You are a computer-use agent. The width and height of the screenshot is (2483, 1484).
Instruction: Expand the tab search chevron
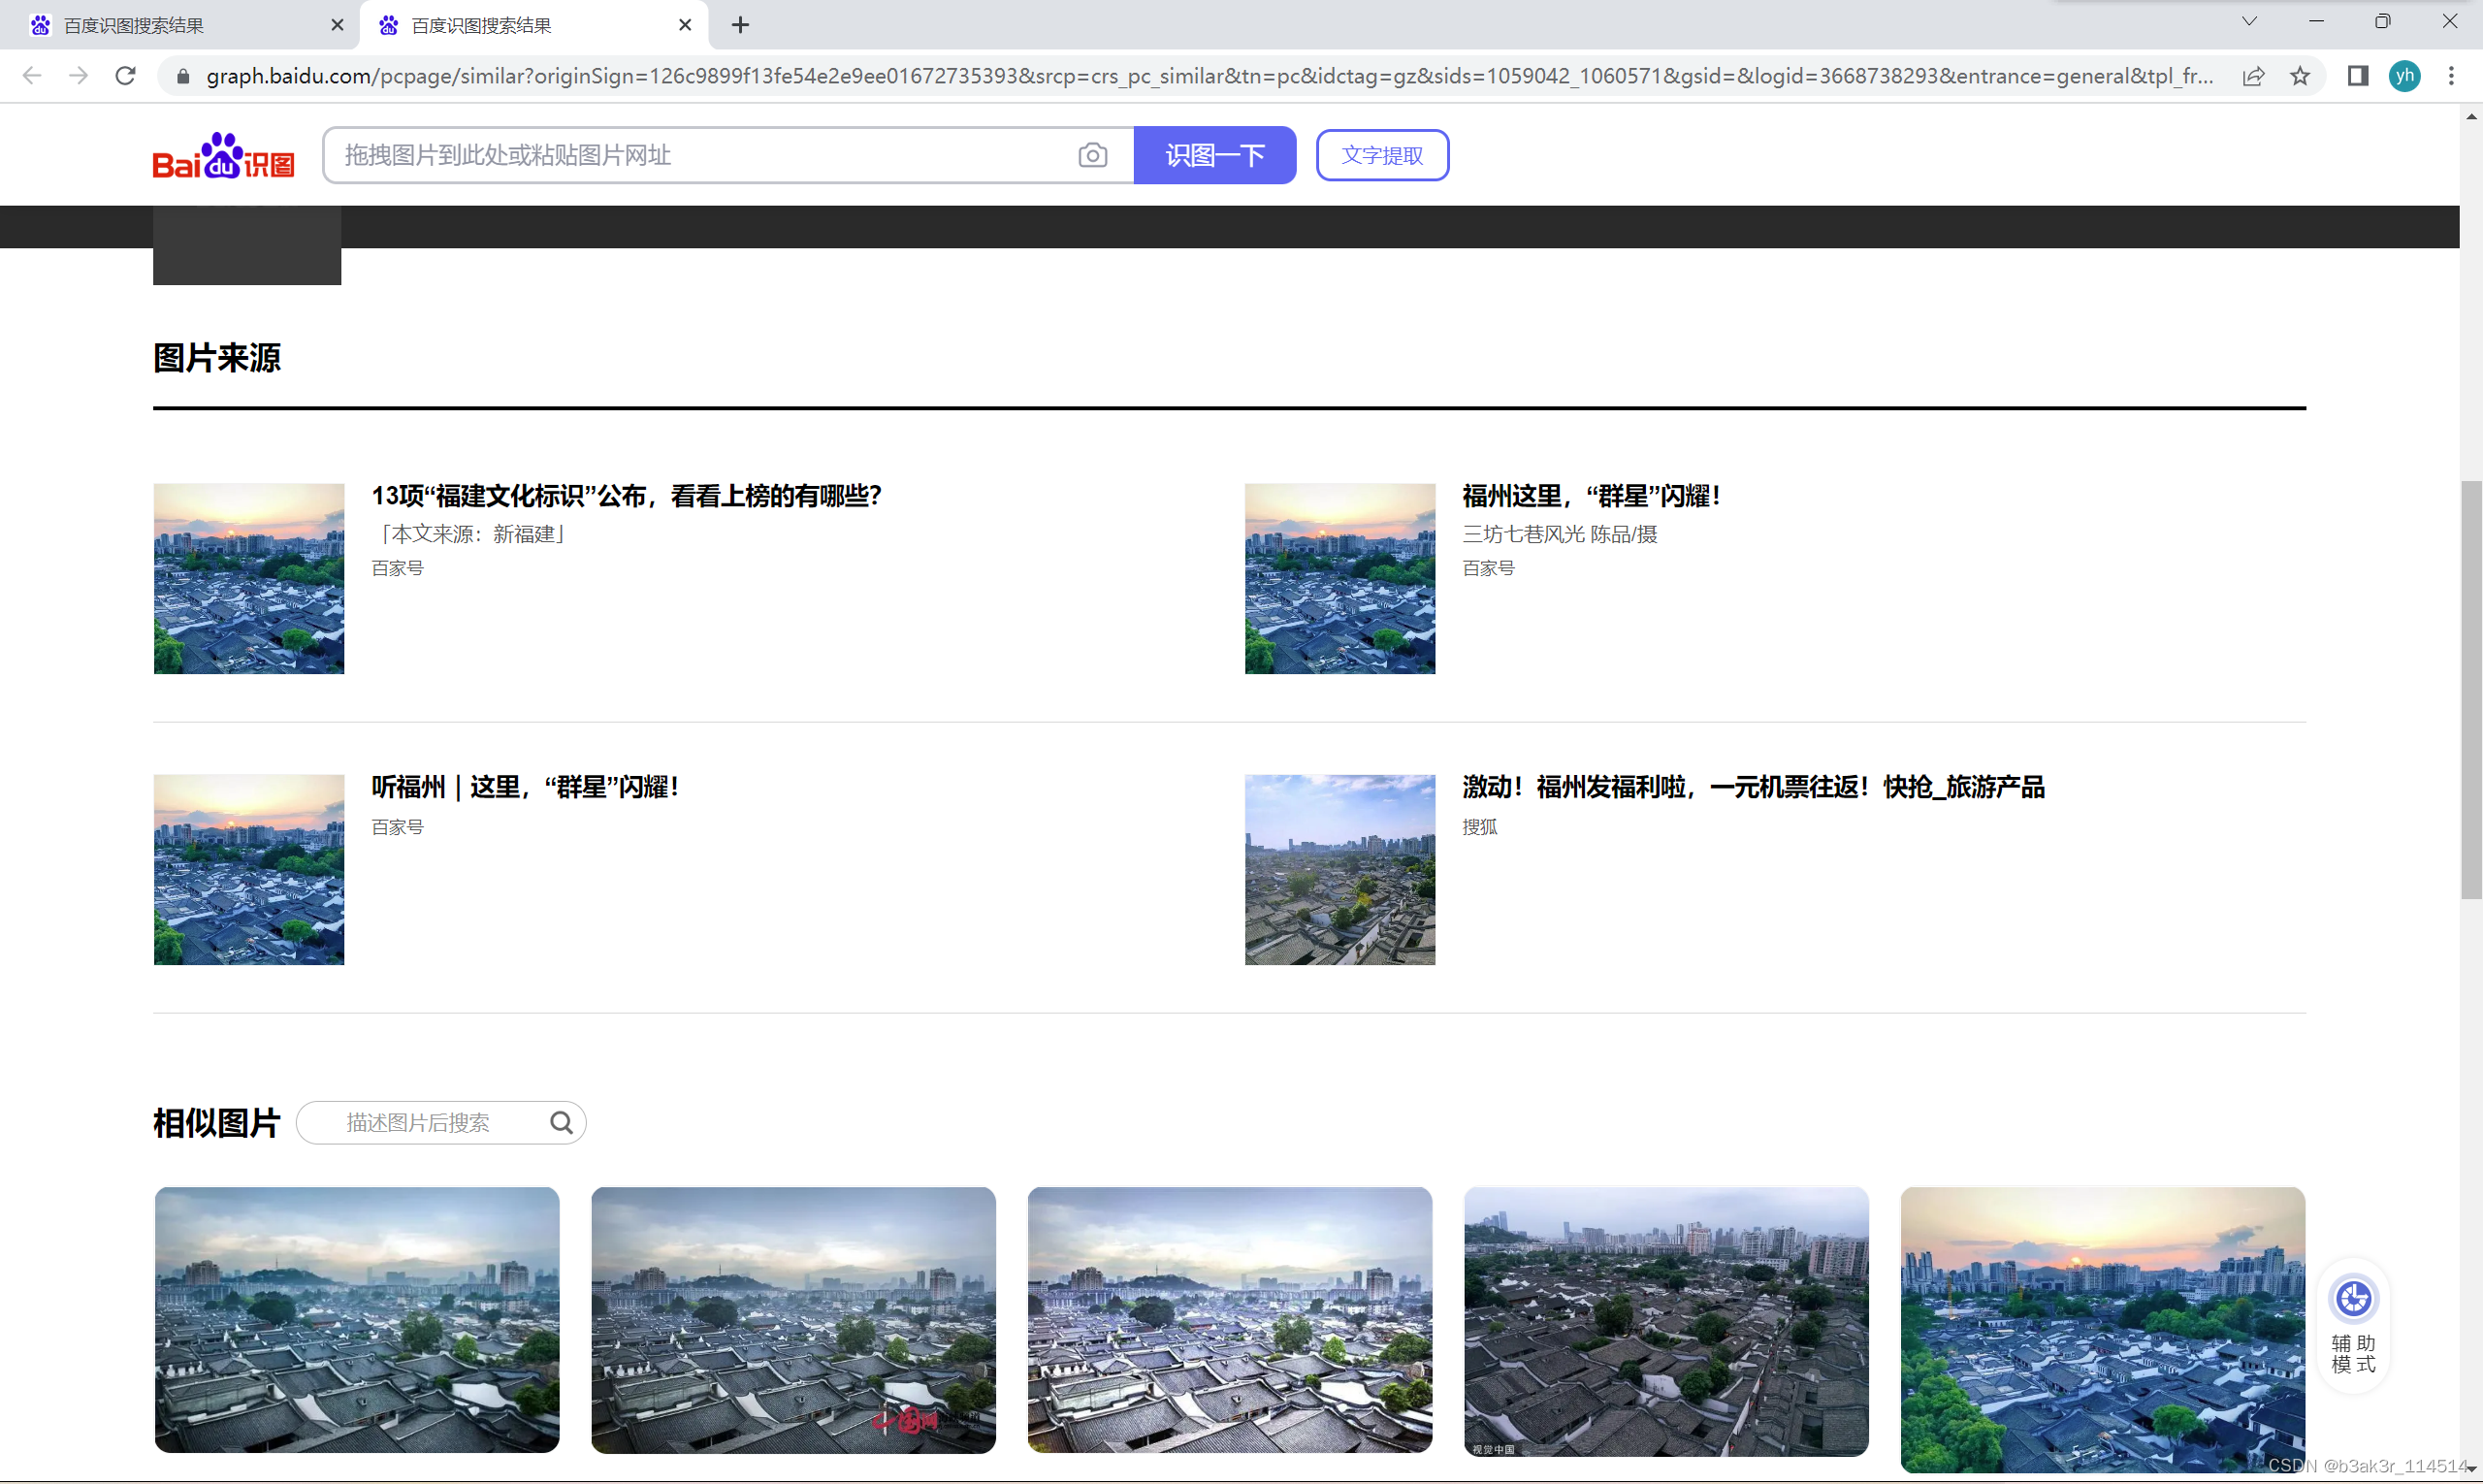click(x=2249, y=22)
